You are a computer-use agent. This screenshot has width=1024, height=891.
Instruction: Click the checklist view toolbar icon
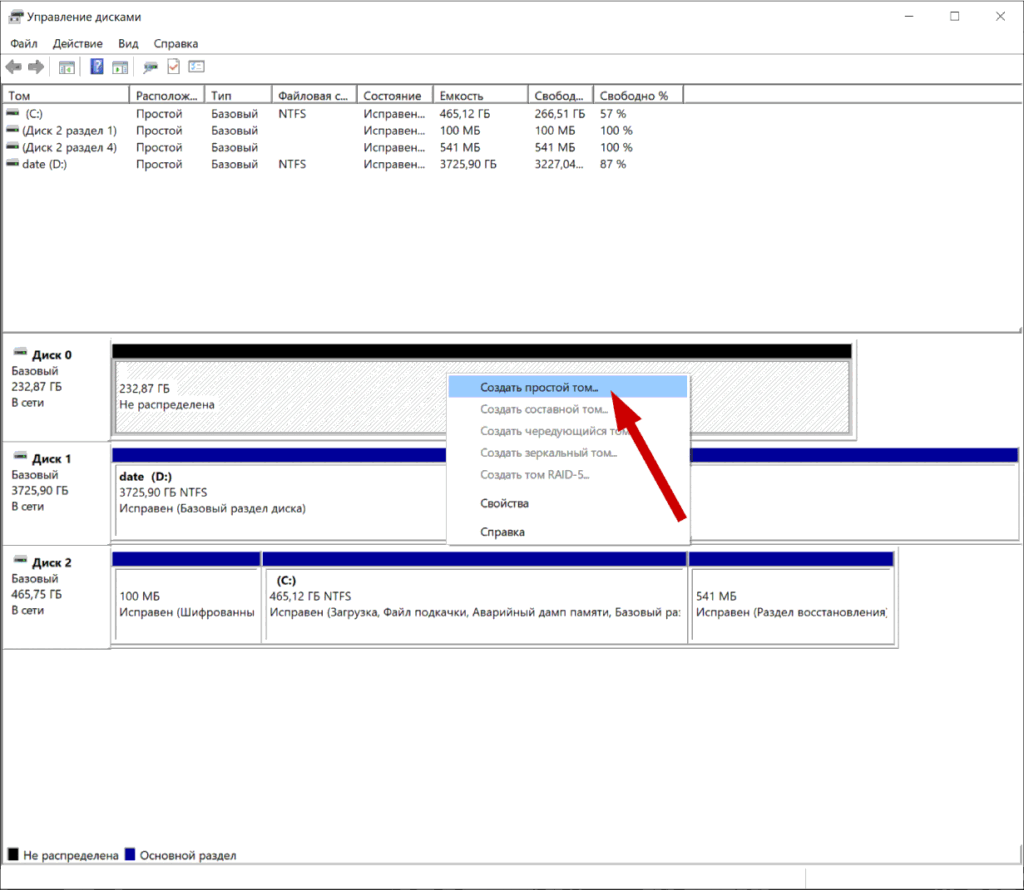[197, 67]
